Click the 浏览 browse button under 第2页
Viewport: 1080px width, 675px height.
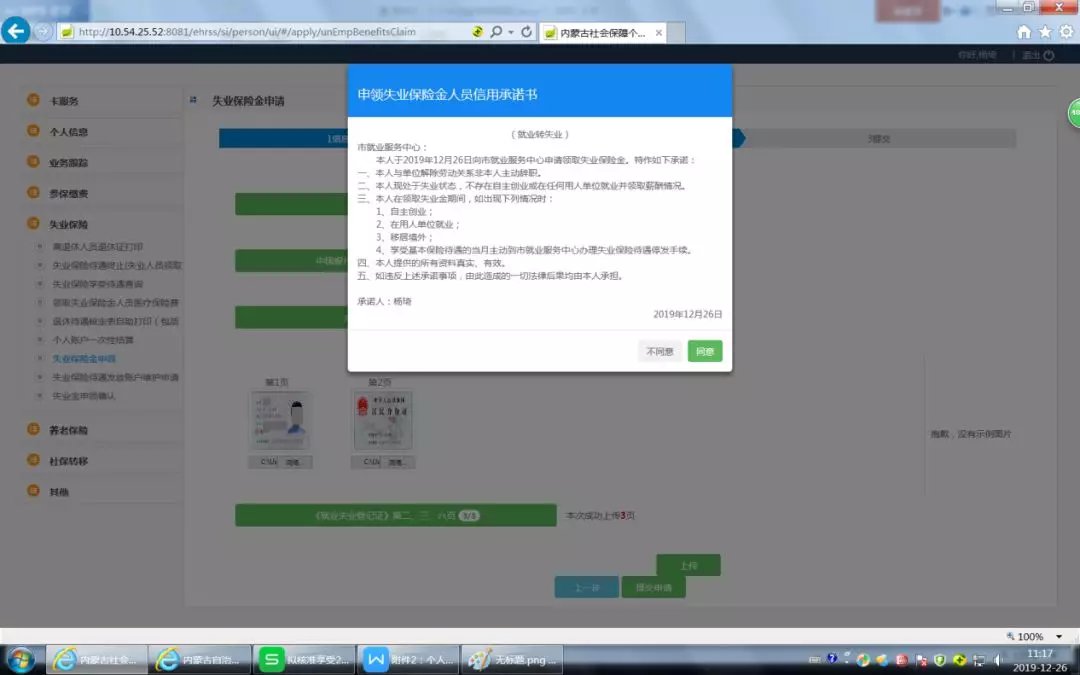396,462
